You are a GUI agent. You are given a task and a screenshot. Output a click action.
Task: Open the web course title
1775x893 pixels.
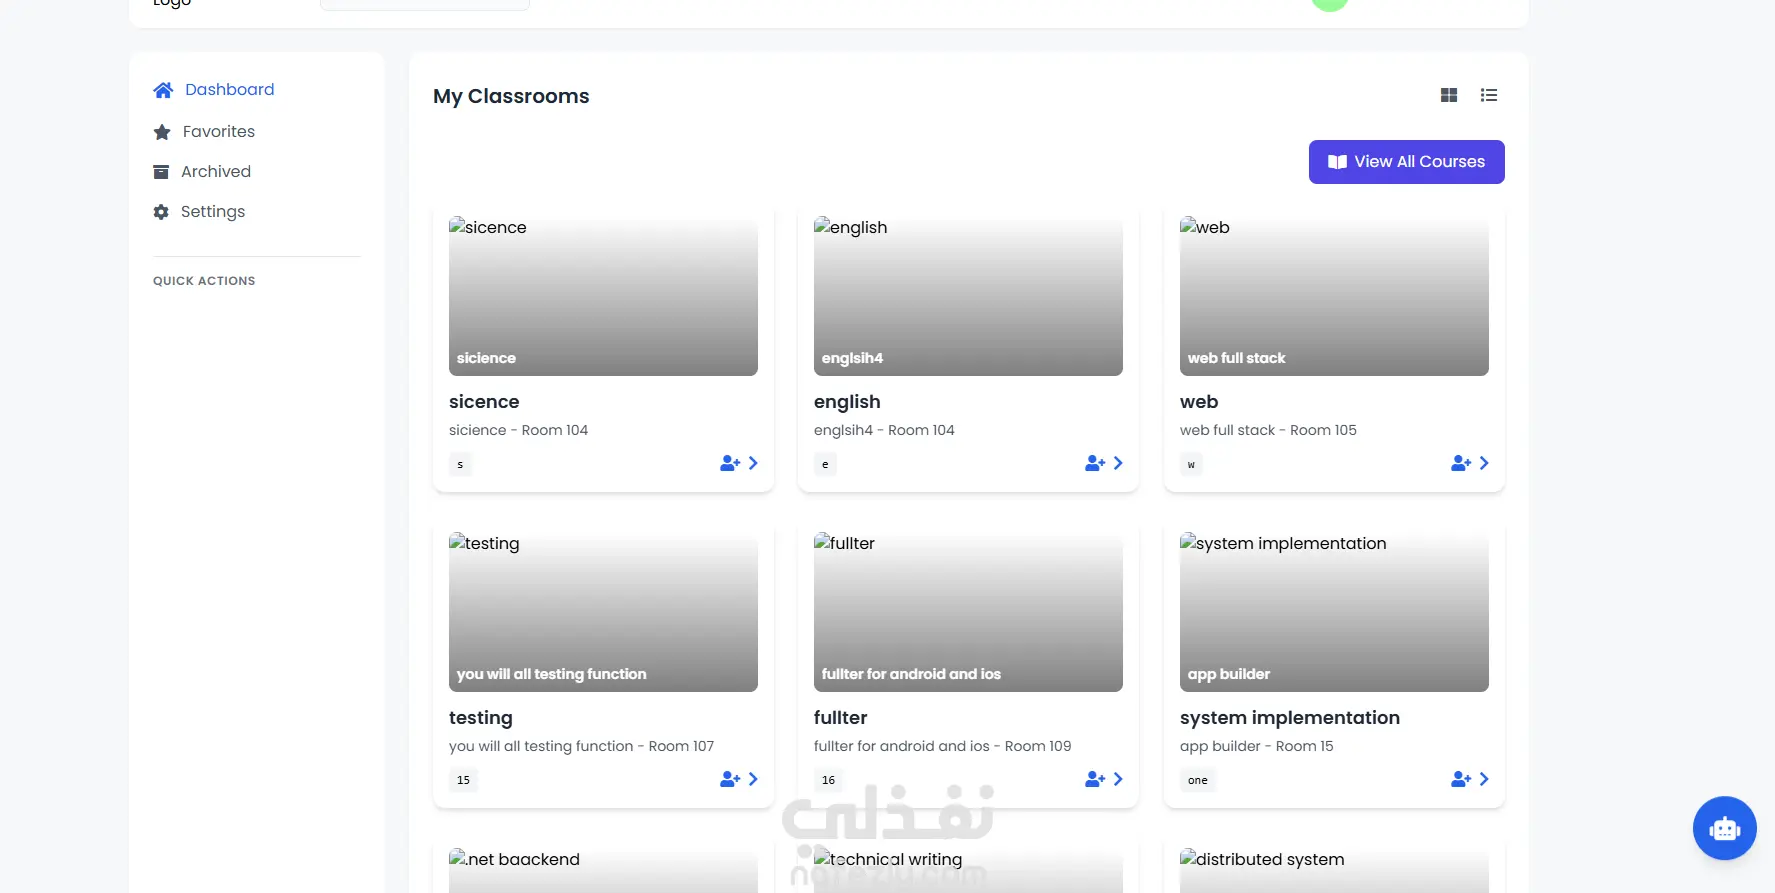[x=1199, y=402]
